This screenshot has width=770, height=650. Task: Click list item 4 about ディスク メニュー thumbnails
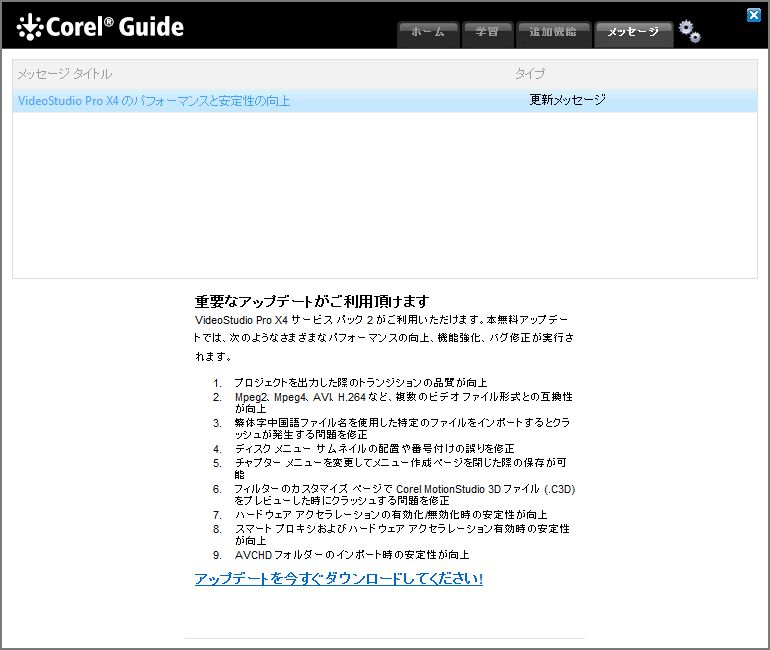pyautogui.click(x=374, y=449)
